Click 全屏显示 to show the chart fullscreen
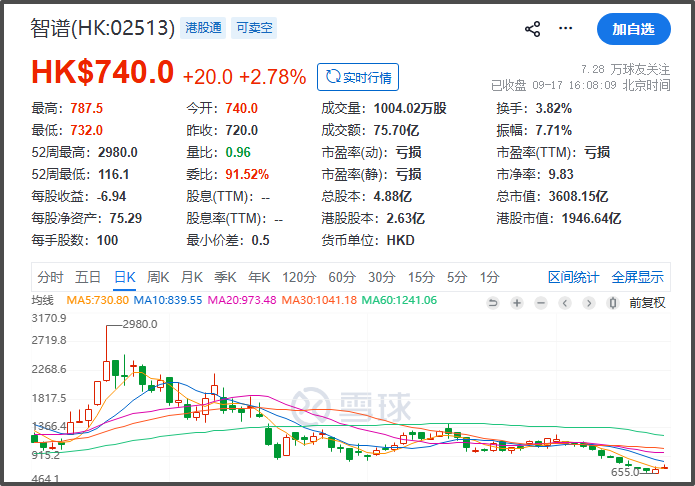The width and height of the screenshot is (695, 486). (x=637, y=278)
